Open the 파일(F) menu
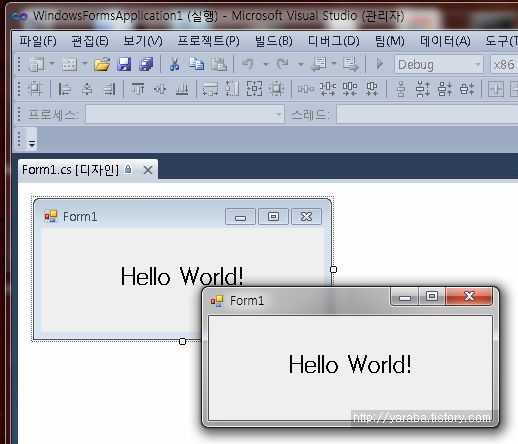Screen dimensions: 518x444 [x=38, y=41]
